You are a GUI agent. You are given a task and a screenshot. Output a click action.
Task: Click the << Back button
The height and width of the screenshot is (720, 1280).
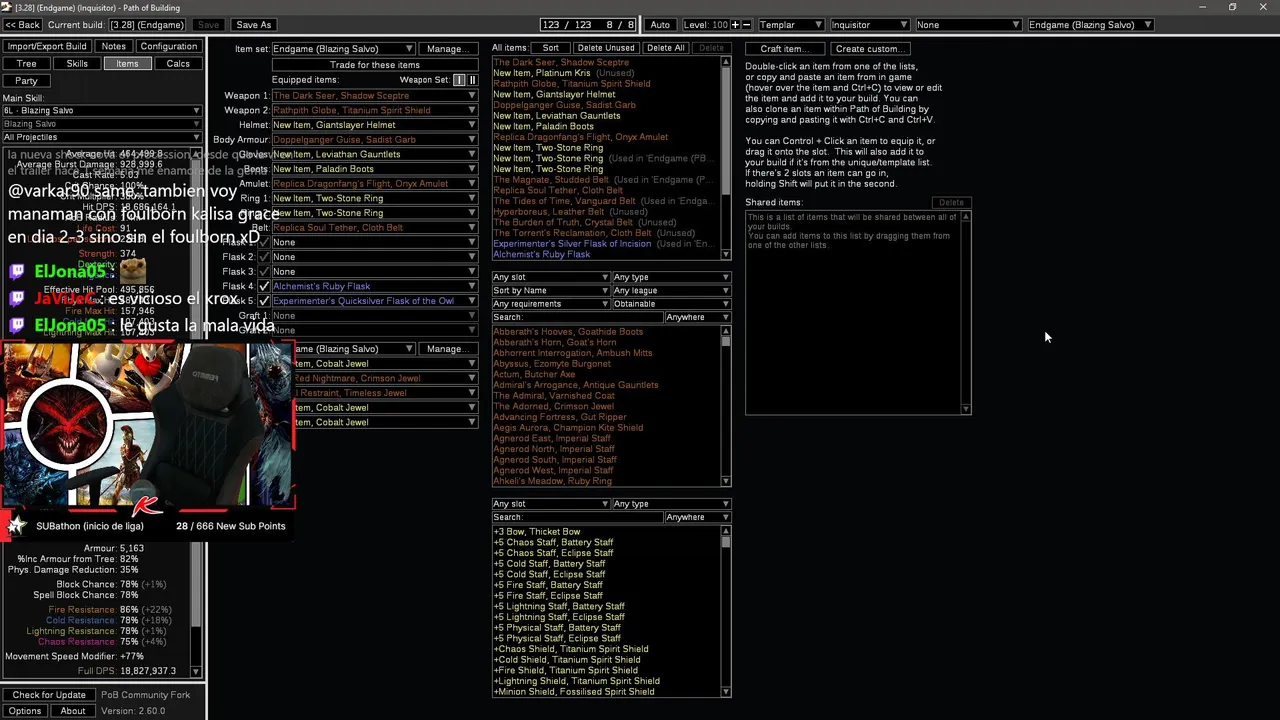(23, 25)
